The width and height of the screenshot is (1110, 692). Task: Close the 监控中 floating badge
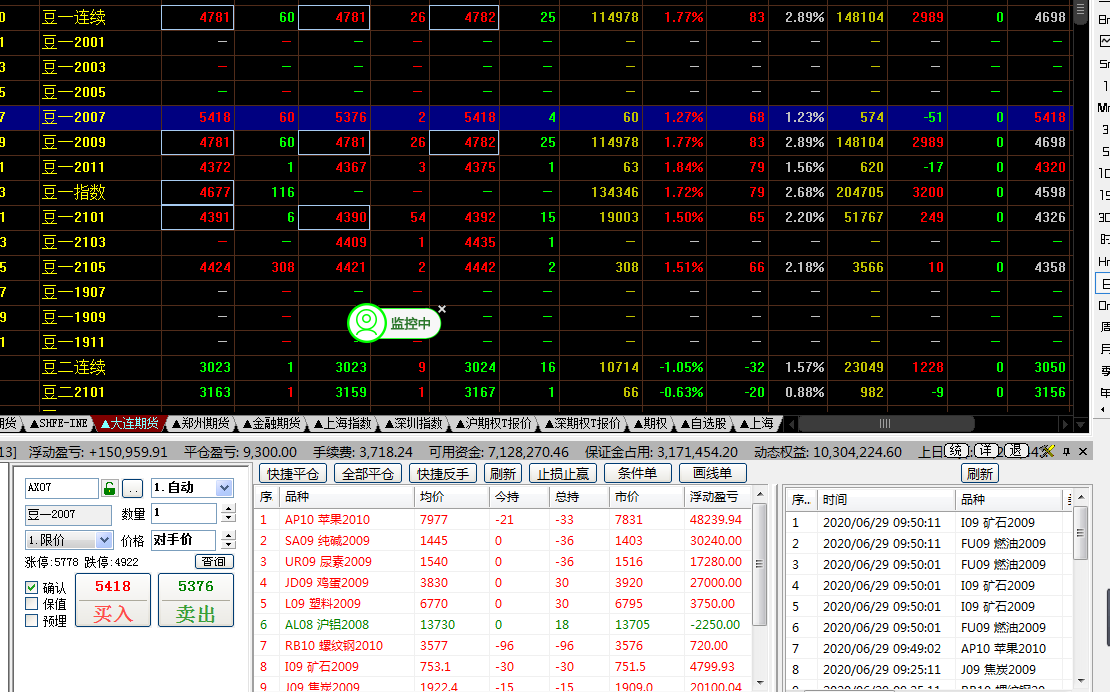(442, 309)
